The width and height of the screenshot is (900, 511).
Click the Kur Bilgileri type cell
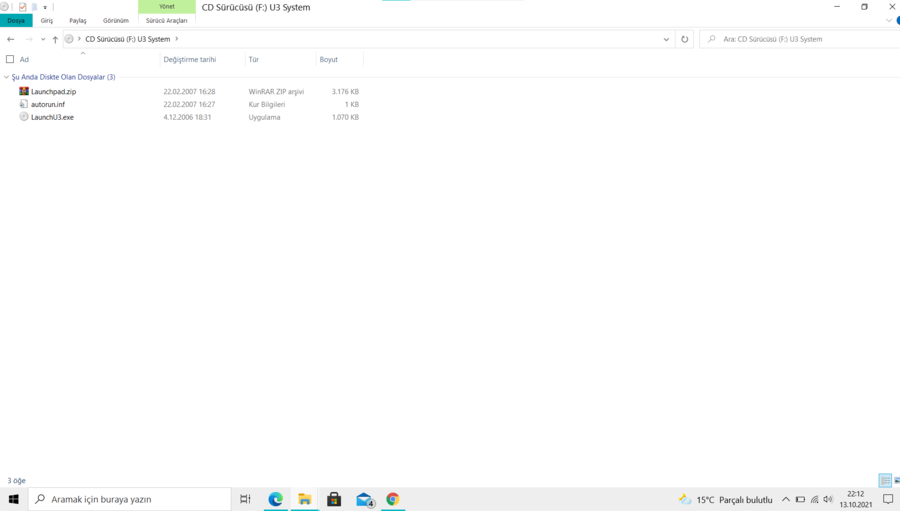[x=266, y=104]
